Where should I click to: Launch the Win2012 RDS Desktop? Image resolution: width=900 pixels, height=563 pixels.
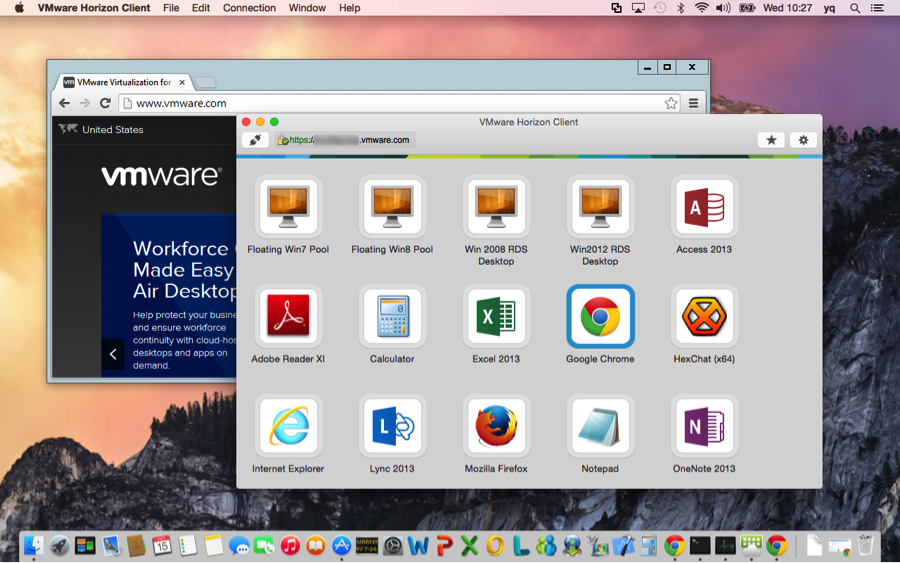[600, 206]
